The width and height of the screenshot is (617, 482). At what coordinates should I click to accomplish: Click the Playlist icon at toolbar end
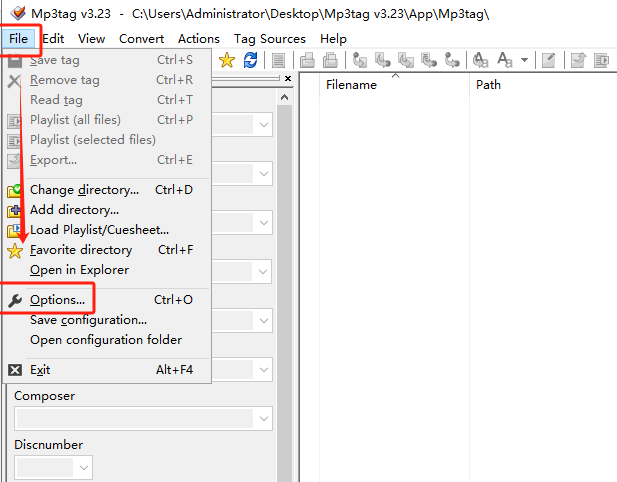(x=601, y=60)
